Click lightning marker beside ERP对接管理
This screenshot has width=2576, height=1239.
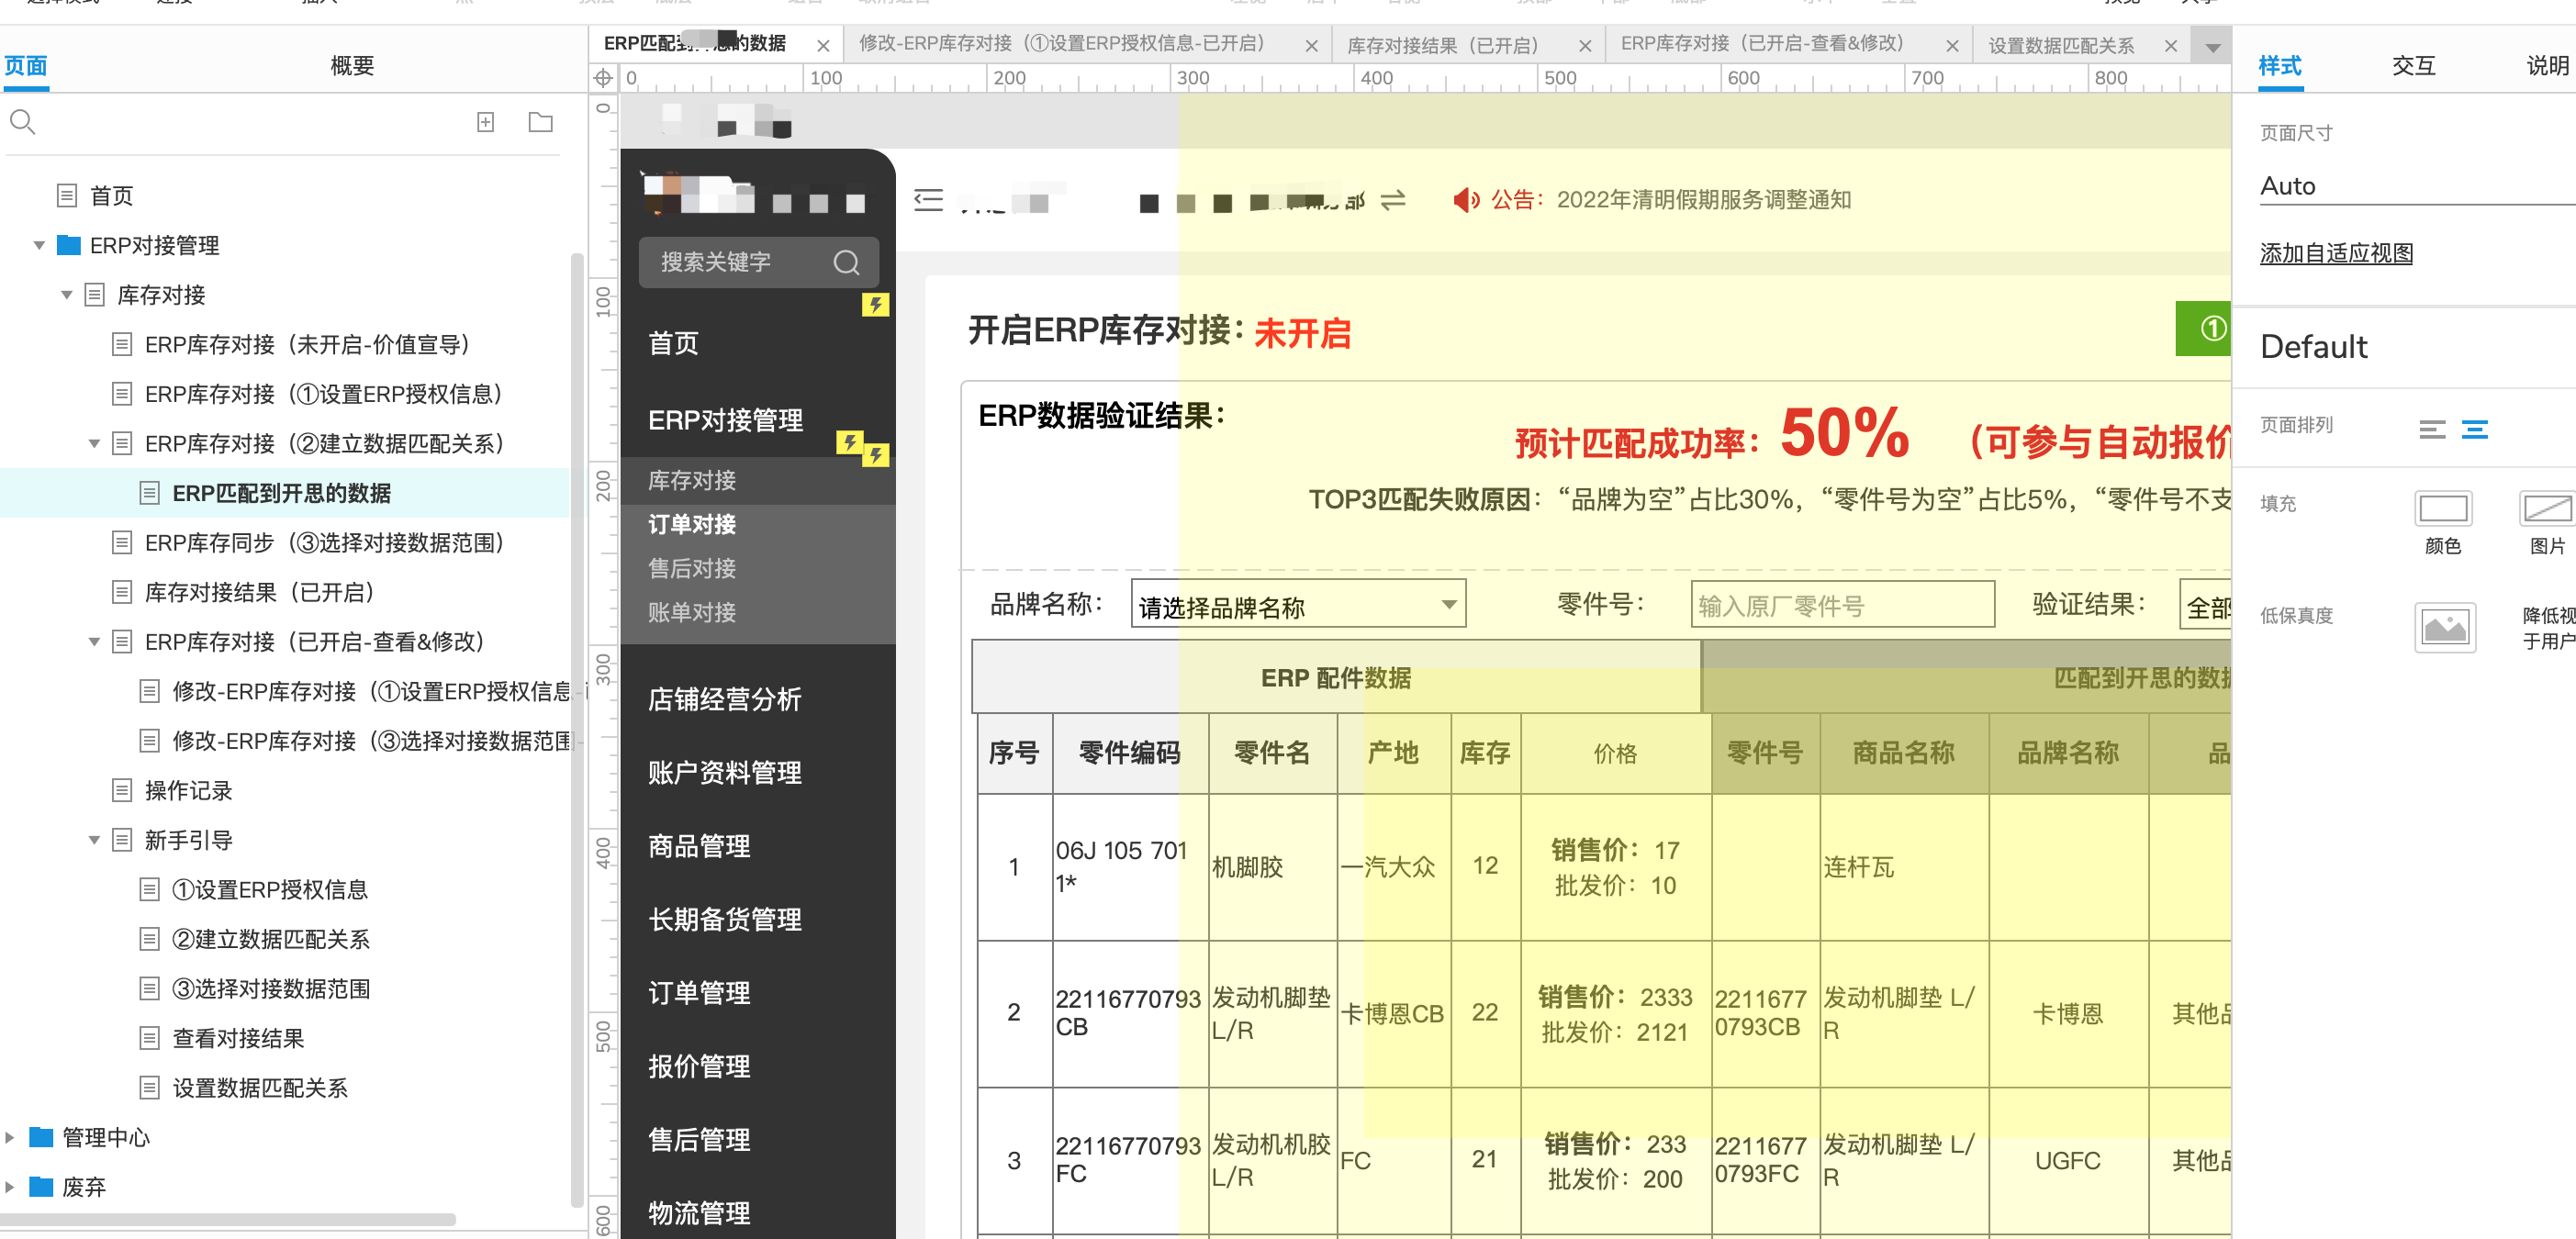tap(850, 442)
